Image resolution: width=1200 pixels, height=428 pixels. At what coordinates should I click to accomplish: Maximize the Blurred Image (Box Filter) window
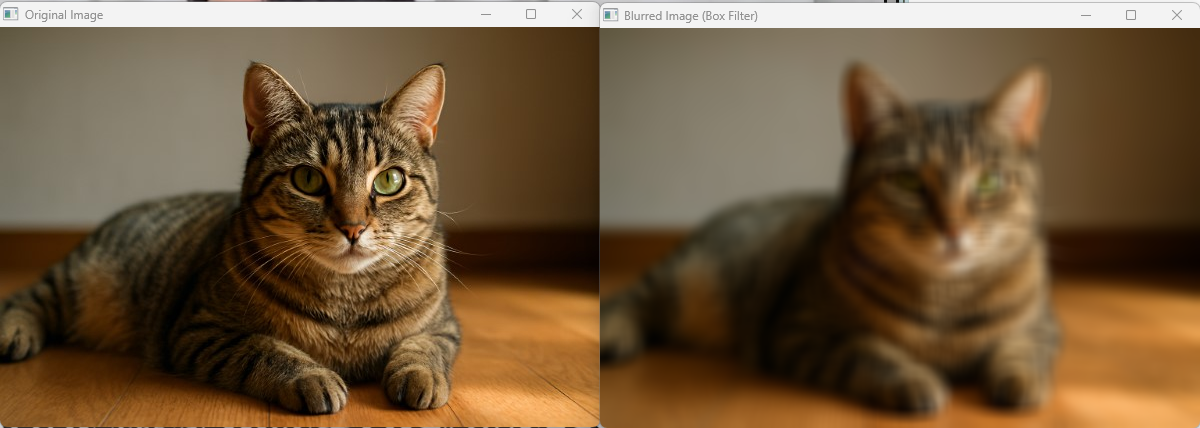click(x=1131, y=15)
